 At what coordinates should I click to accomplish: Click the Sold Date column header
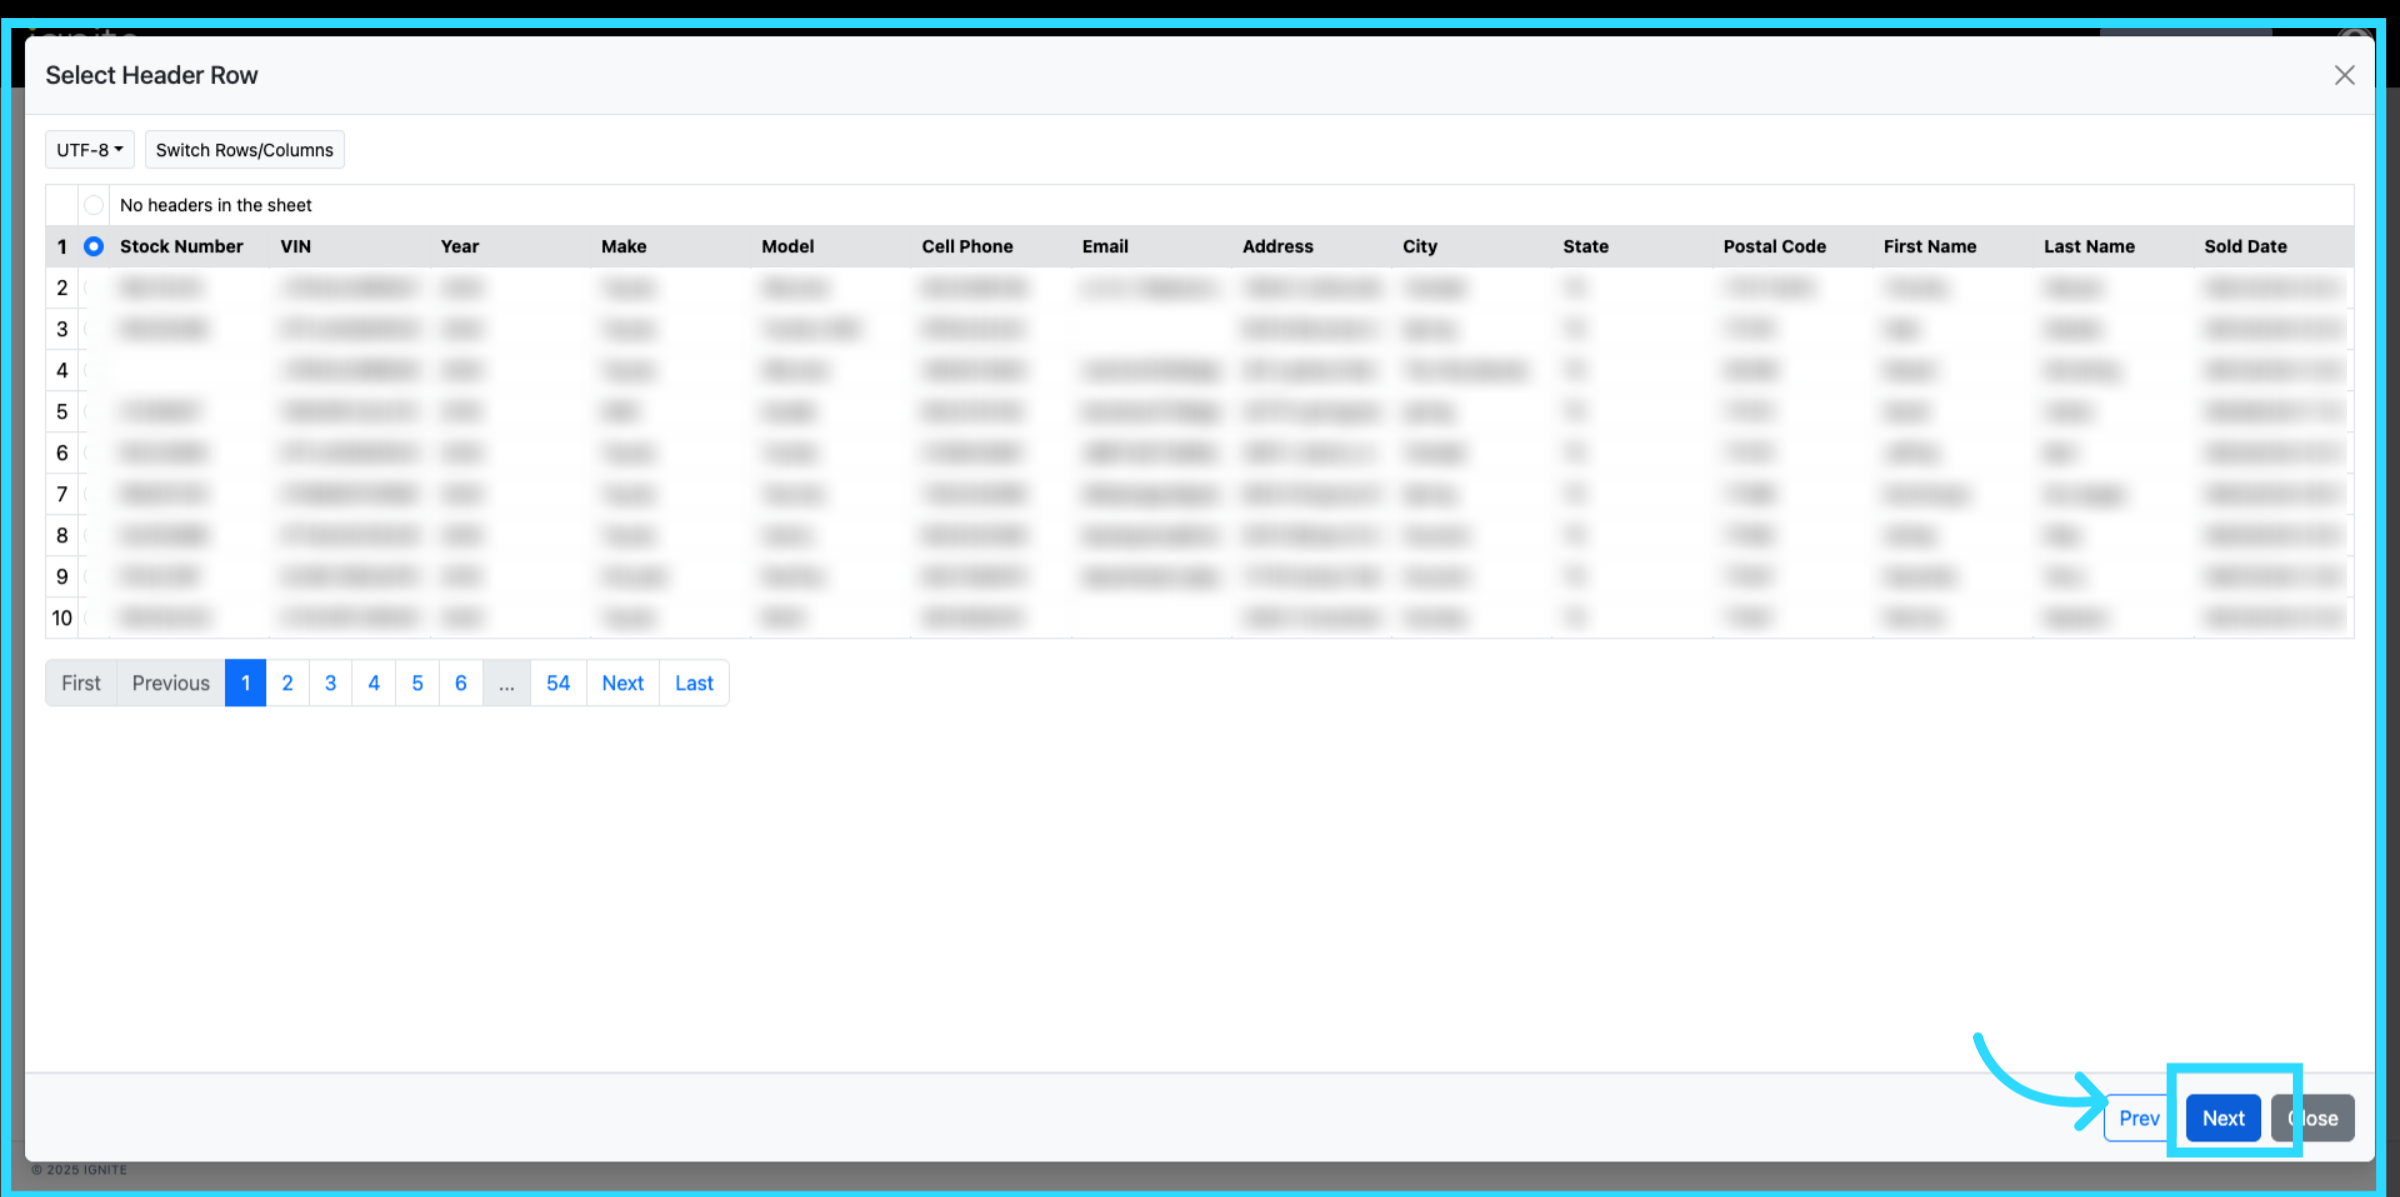(x=2245, y=246)
